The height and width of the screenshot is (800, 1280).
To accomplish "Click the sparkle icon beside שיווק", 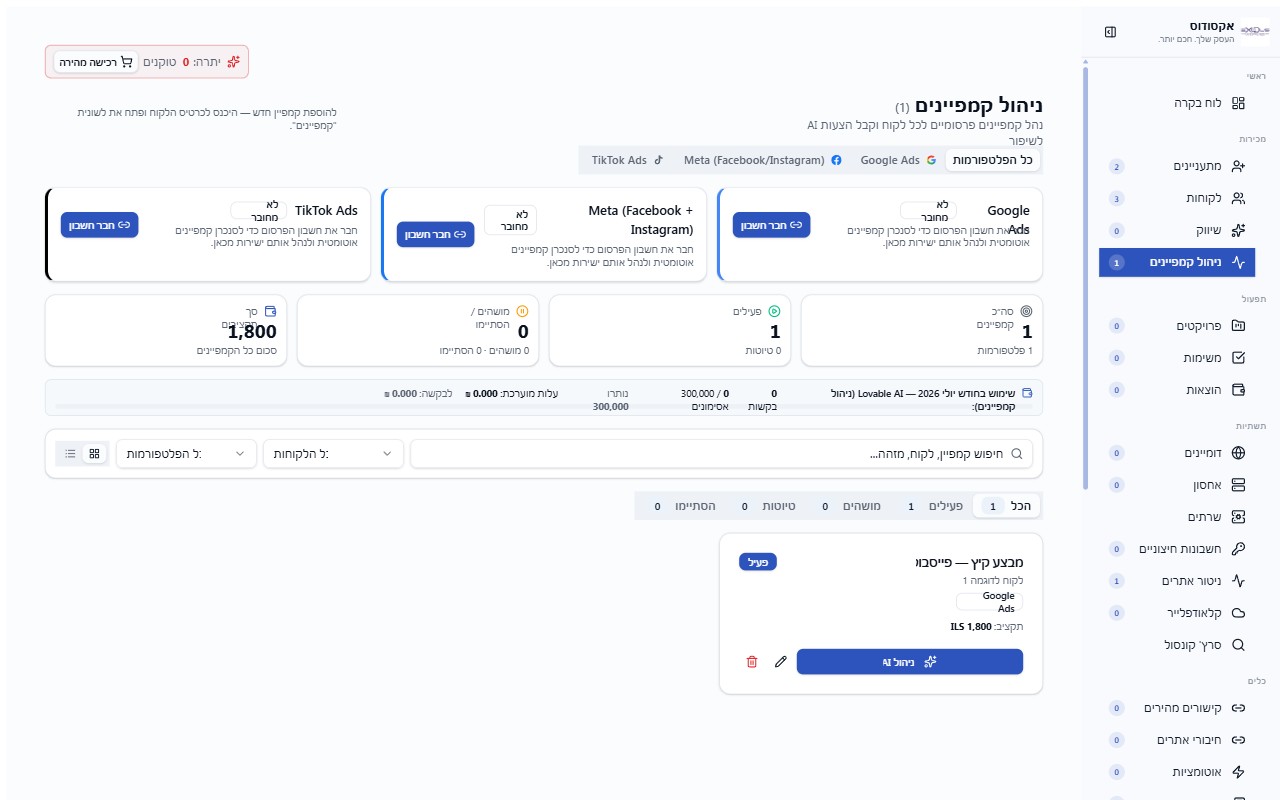I will pos(1238,230).
